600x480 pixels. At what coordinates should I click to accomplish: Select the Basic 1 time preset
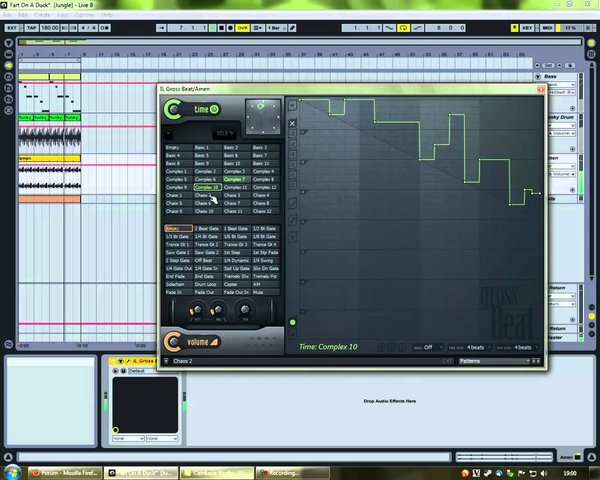click(x=207, y=147)
